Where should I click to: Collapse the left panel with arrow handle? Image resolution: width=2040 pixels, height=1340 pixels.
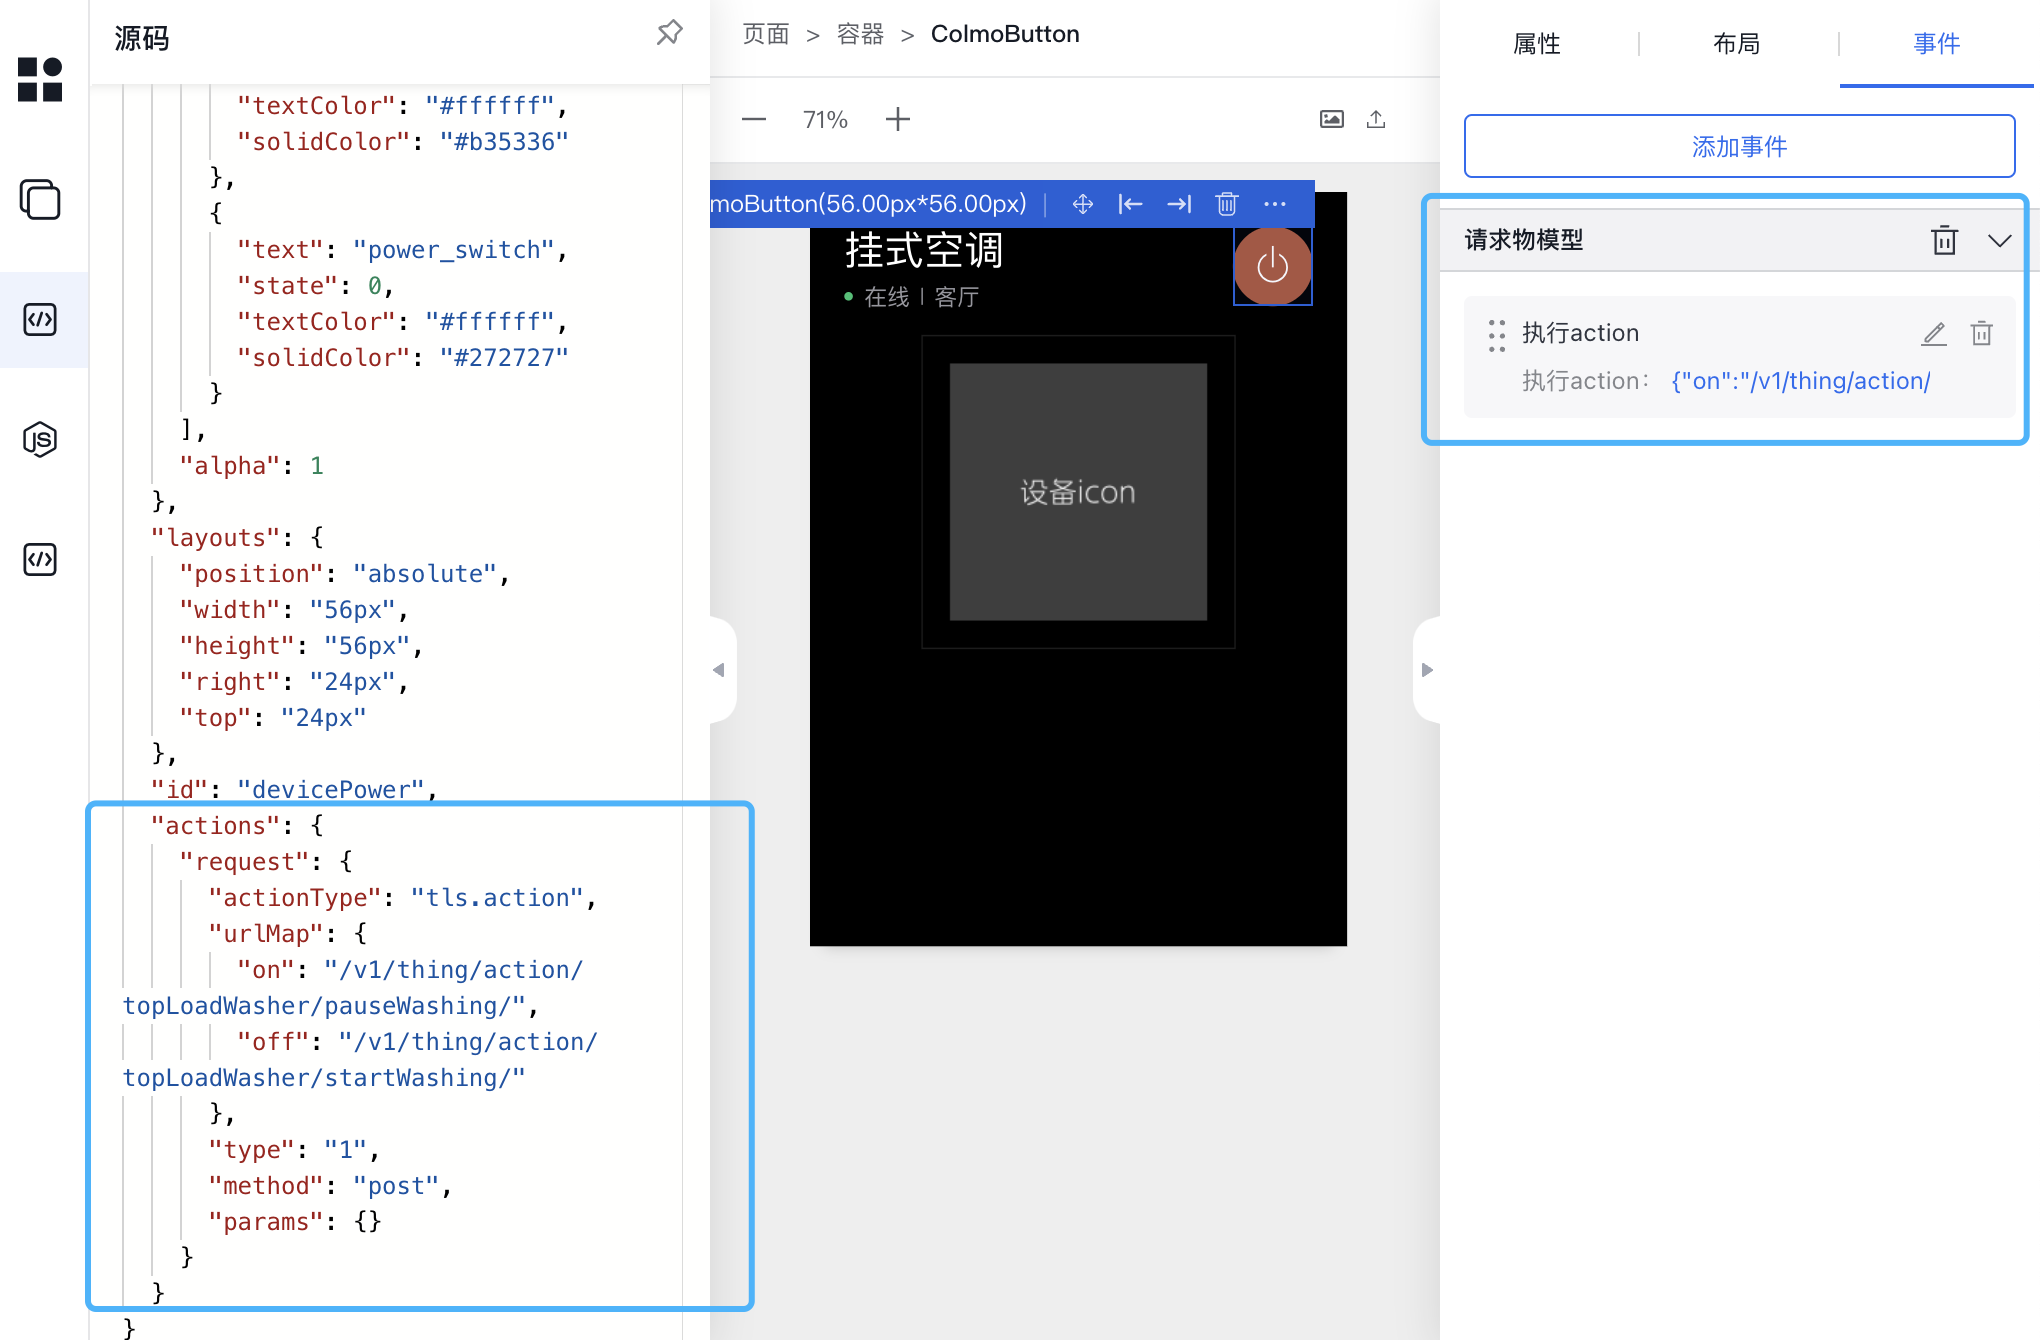[x=719, y=670]
